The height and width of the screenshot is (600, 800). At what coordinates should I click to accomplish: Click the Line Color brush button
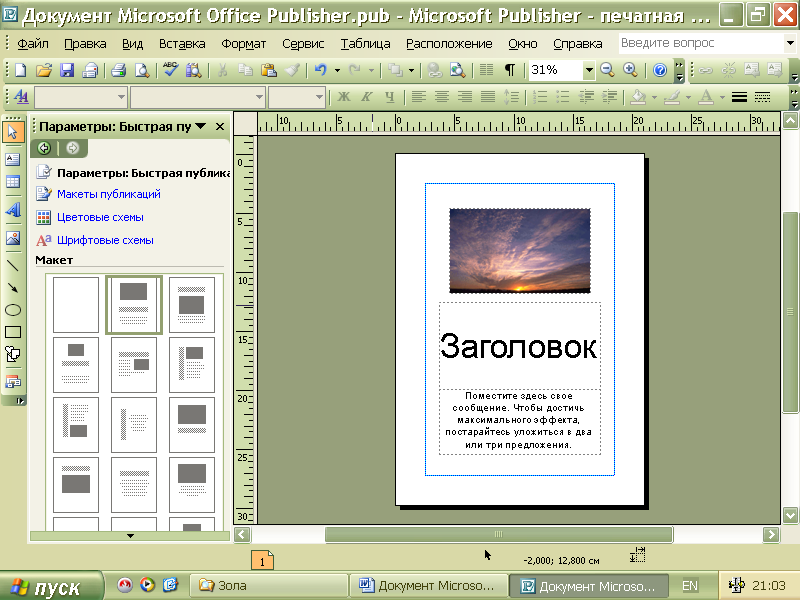pos(672,96)
